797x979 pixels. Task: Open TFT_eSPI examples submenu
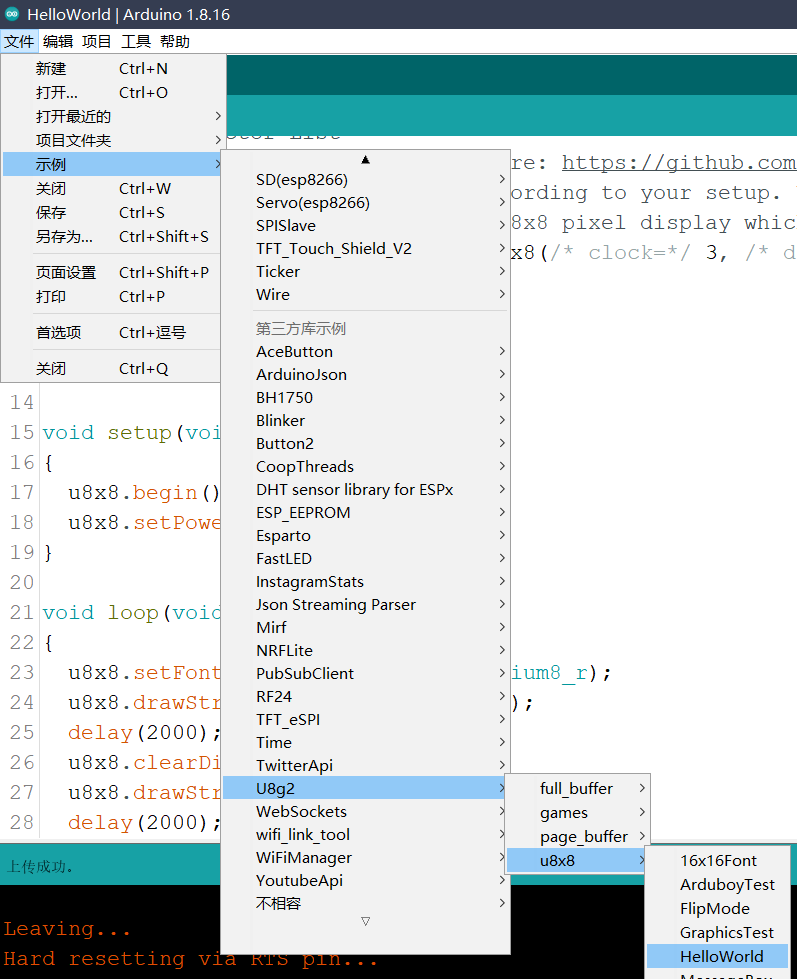[366, 720]
